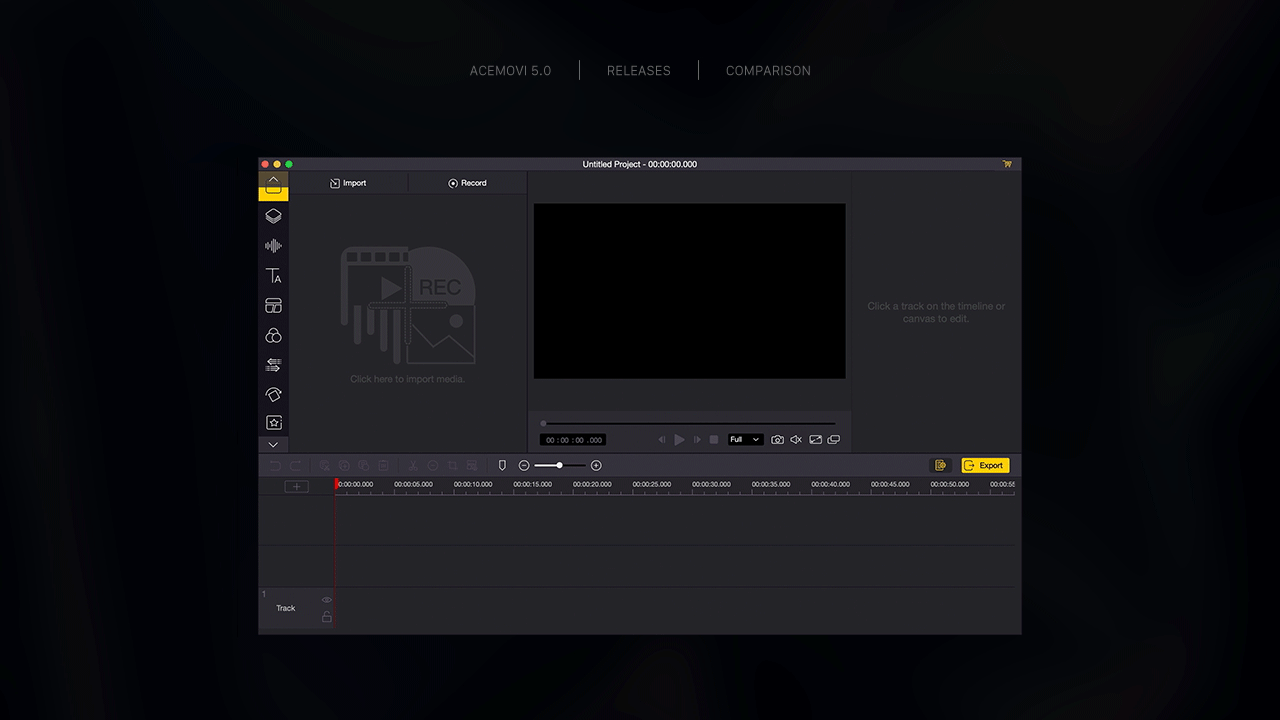The width and height of the screenshot is (1280, 720).
Task: Open the Text sidebar icon
Action: (x=273, y=276)
